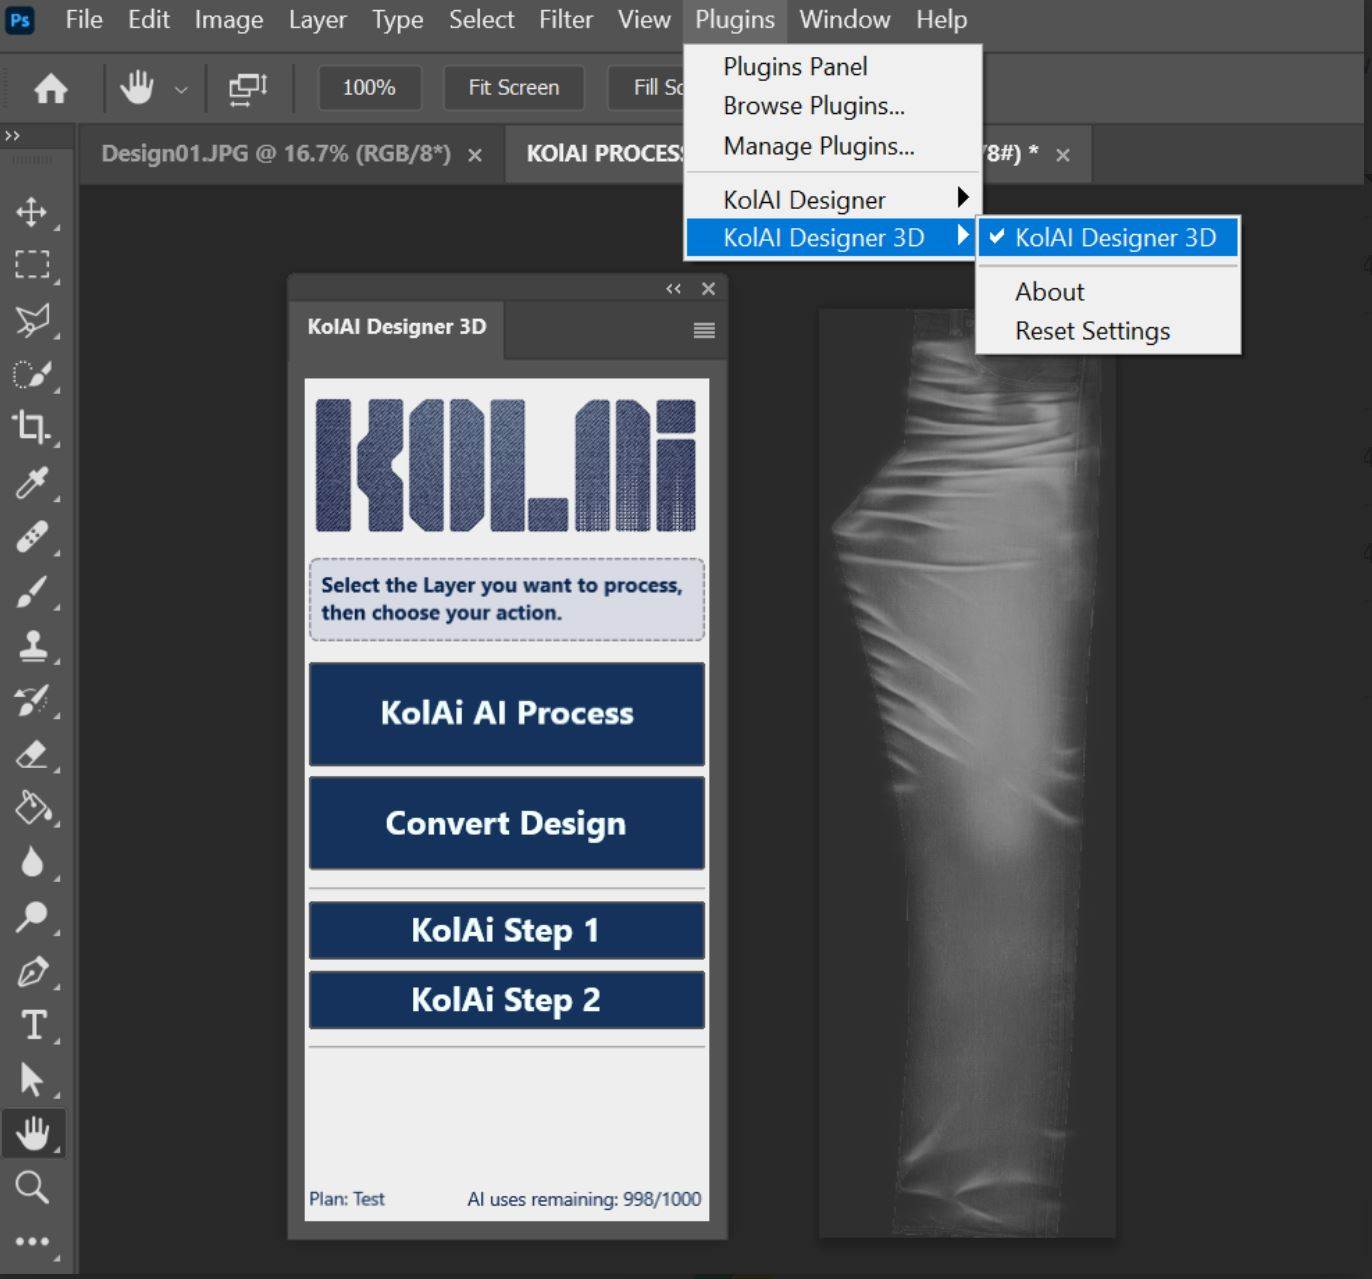Click the KolAi AI Process button
This screenshot has height=1279, width=1372.
point(506,713)
